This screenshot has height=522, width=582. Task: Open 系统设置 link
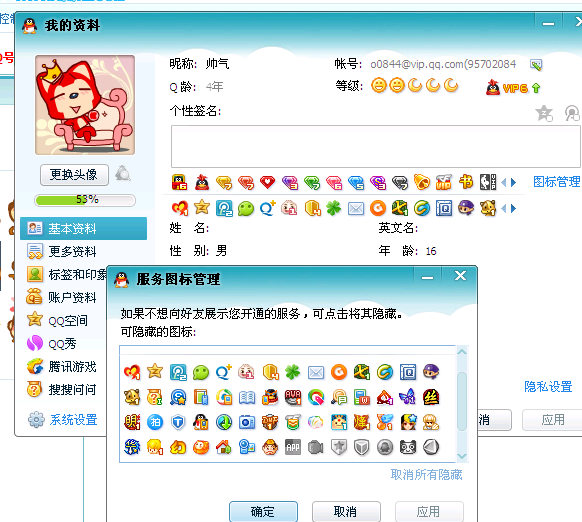click(x=73, y=420)
